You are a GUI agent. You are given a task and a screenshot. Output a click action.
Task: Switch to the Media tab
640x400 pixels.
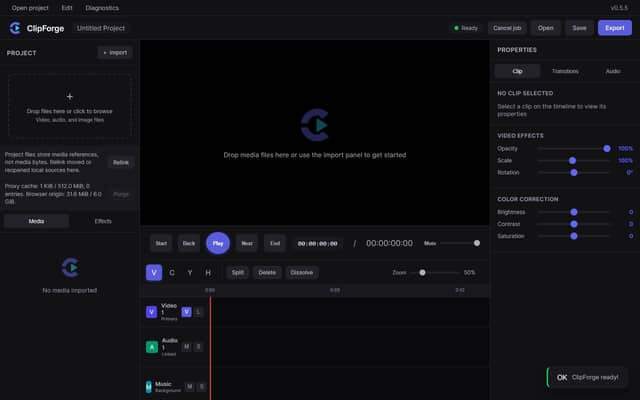pyautogui.click(x=36, y=221)
